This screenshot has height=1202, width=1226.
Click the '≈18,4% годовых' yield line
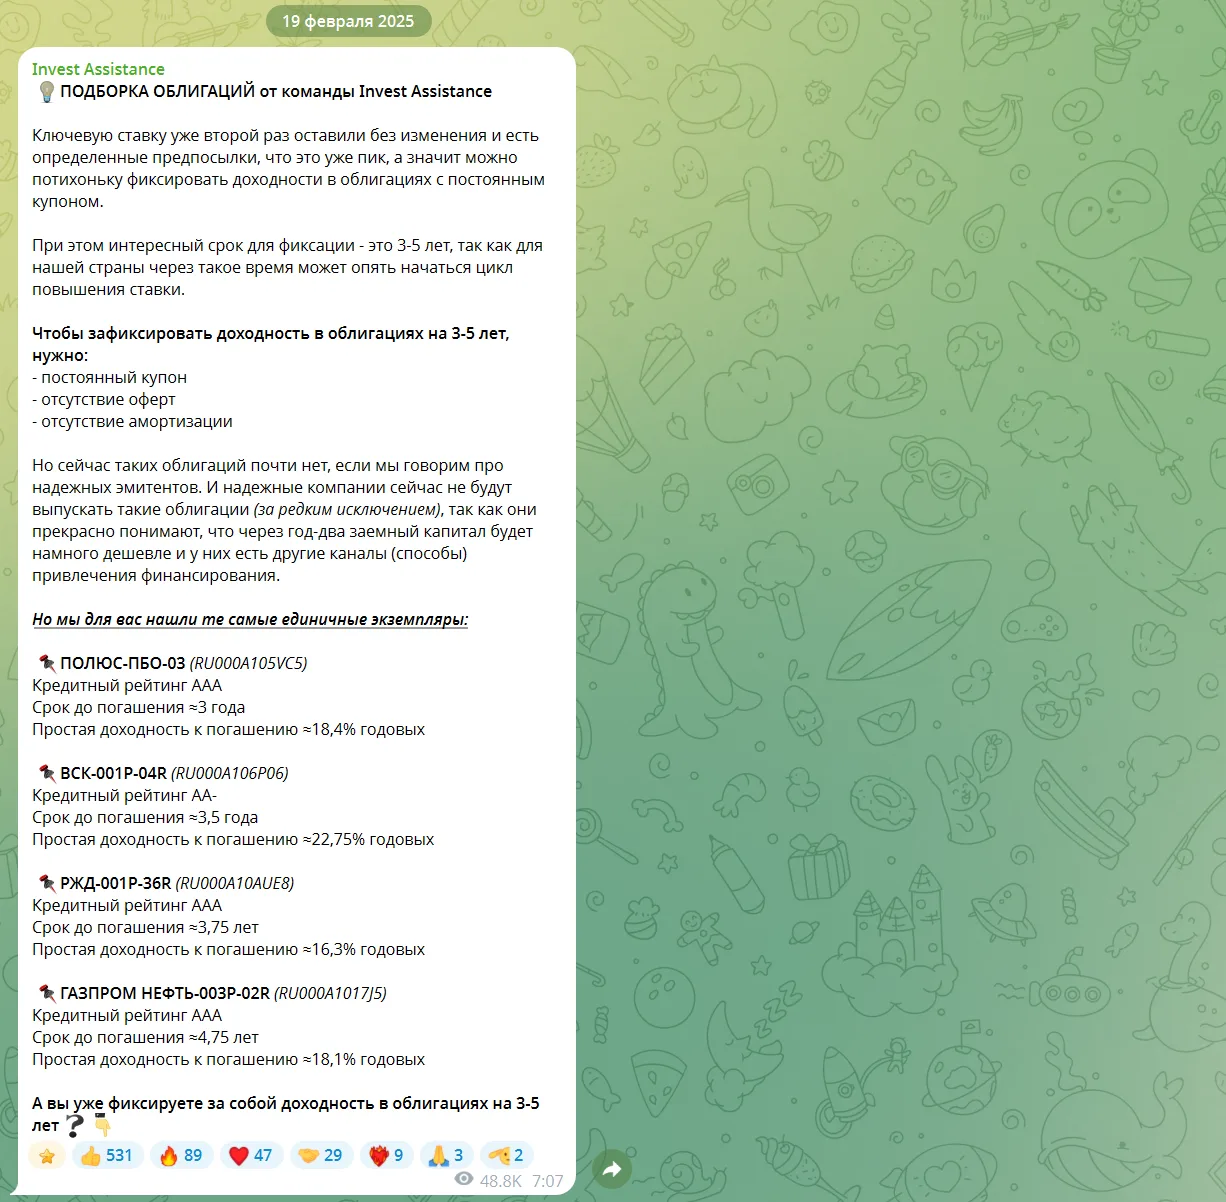(x=229, y=729)
